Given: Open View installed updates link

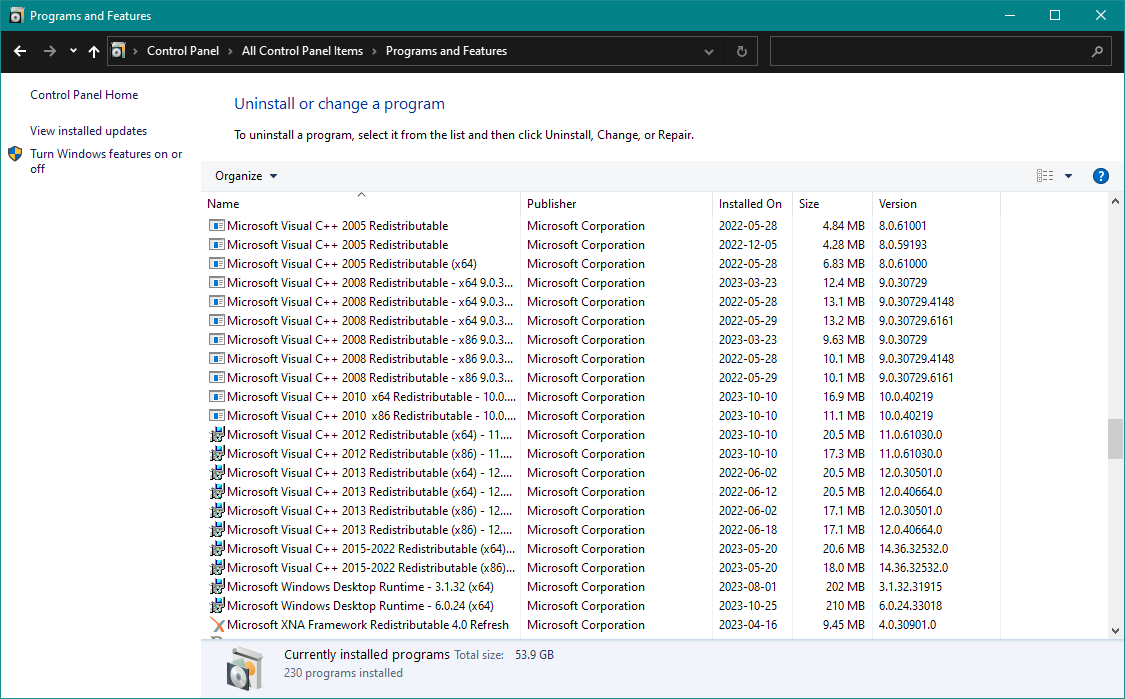Looking at the screenshot, I should point(88,131).
